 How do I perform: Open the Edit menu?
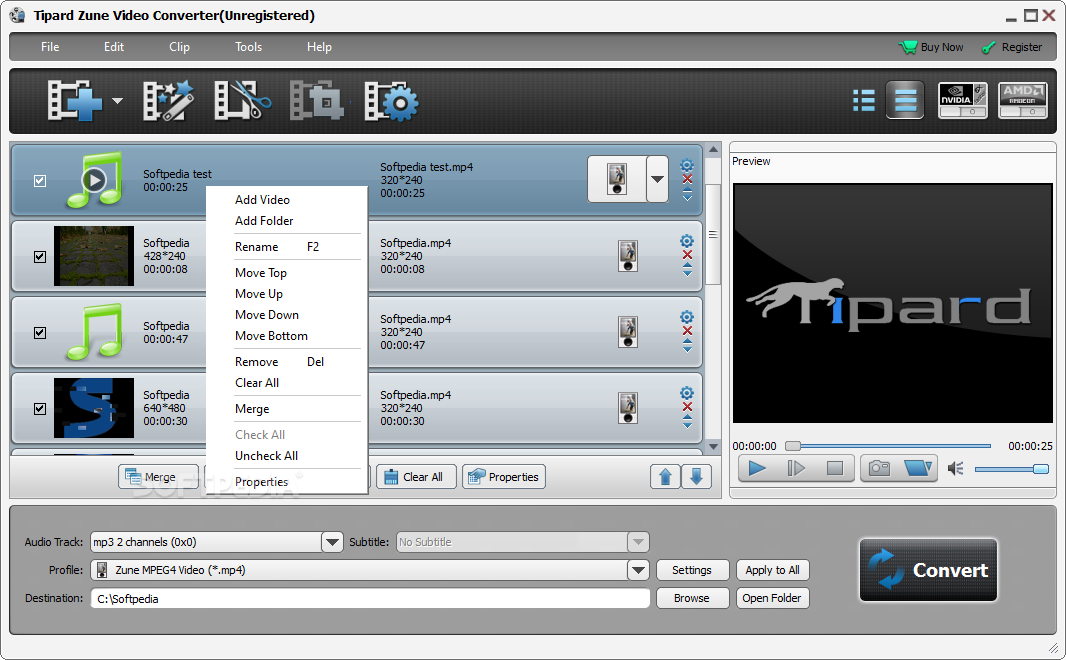coord(114,47)
